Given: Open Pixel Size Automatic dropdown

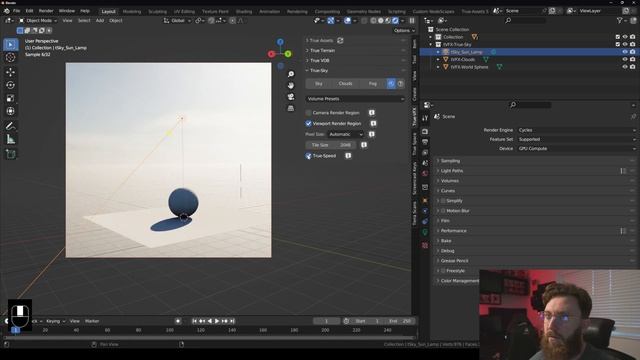Looking at the screenshot, I should pos(345,134).
